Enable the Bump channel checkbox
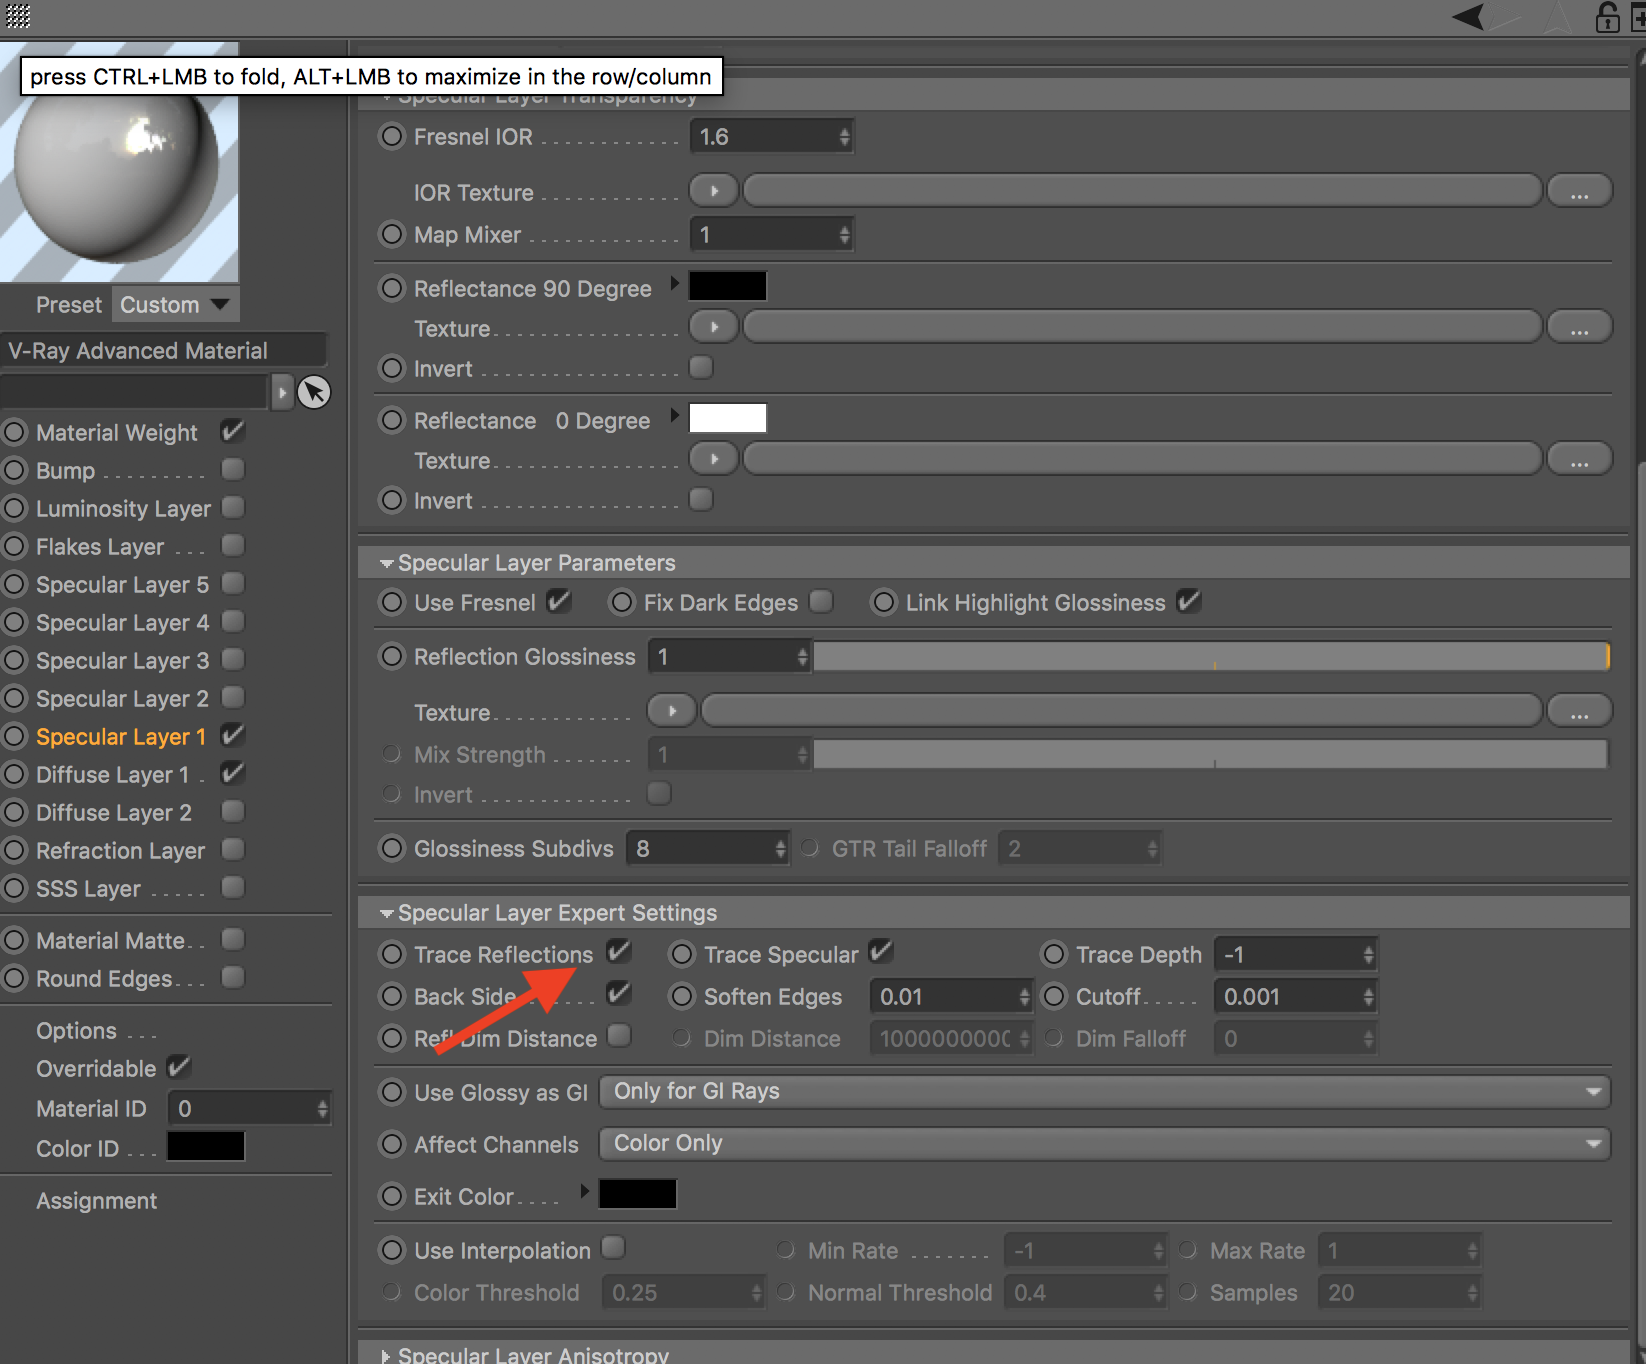This screenshot has height=1364, width=1646. tap(233, 469)
